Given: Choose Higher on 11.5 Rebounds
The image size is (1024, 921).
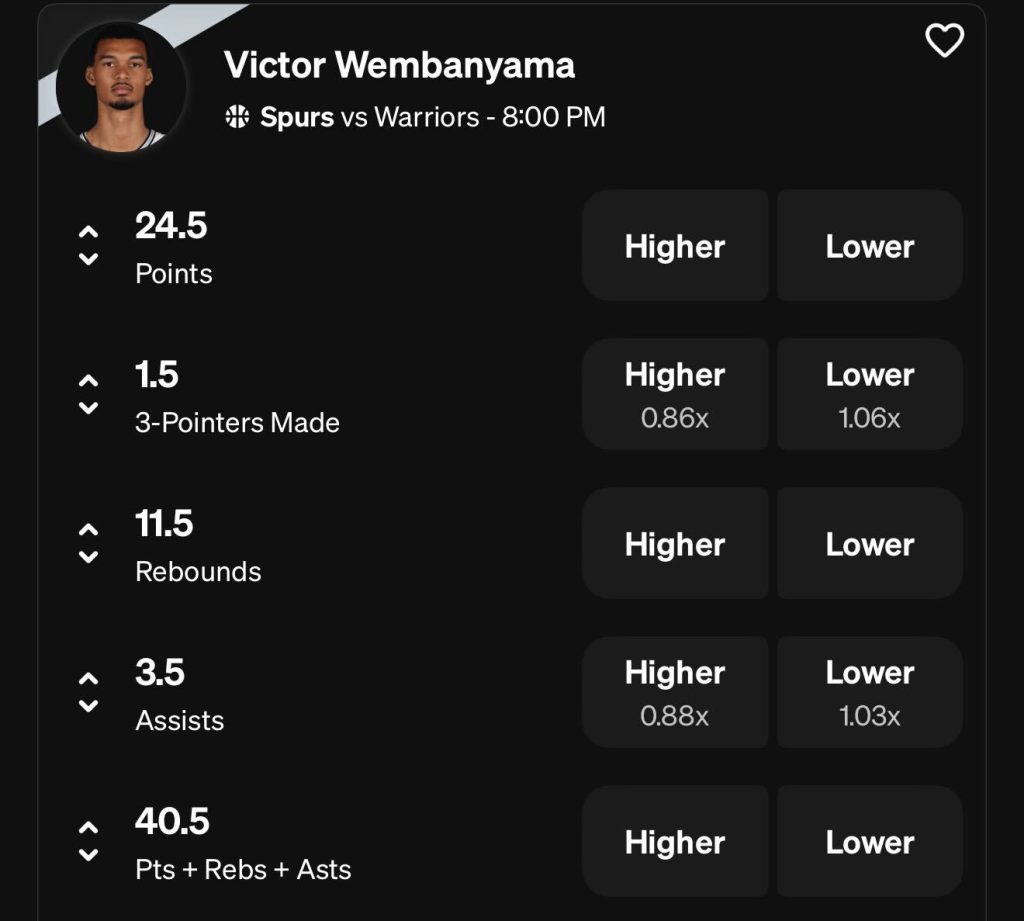Looking at the screenshot, I should (x=675, y=543).
